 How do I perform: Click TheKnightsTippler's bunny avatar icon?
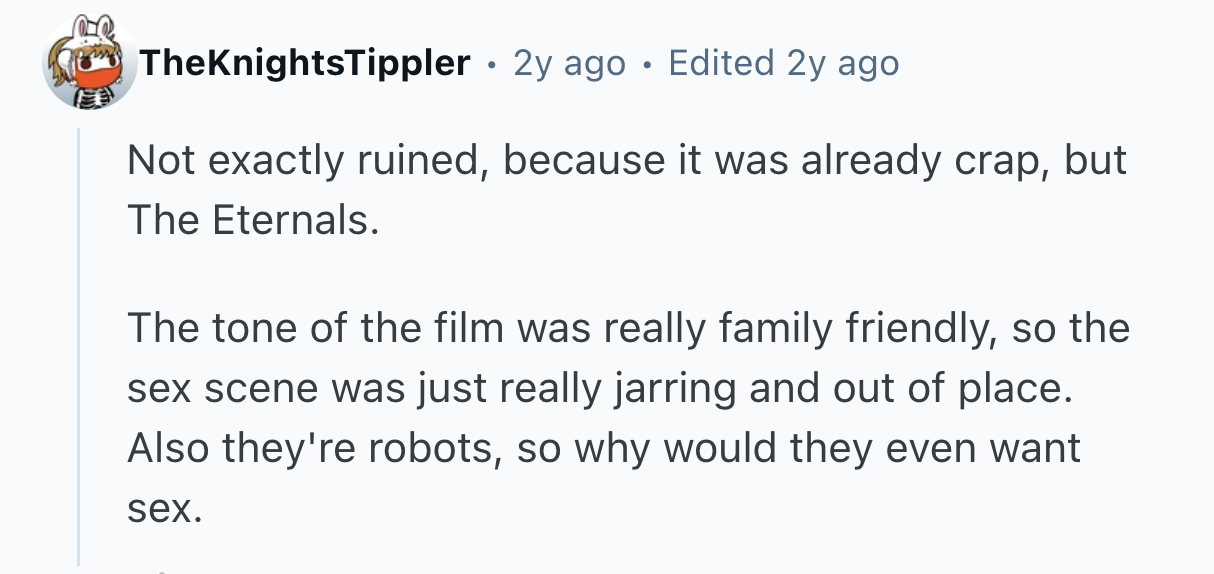tap(90, 65)
